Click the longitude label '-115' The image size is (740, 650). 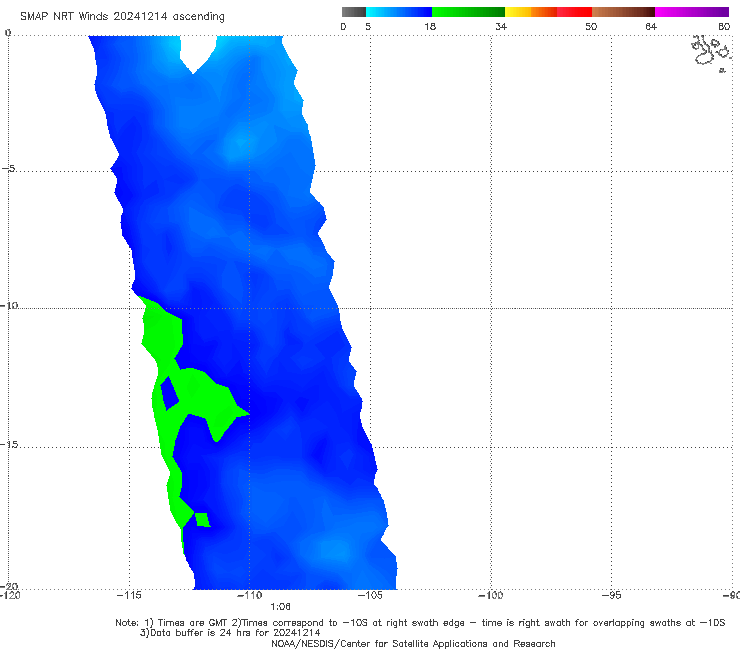pyautogui.click(x=129, y=595)
